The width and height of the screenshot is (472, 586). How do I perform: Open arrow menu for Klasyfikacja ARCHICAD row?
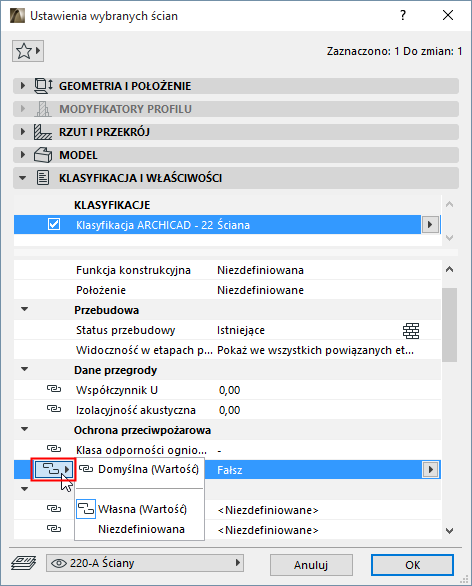430,225
